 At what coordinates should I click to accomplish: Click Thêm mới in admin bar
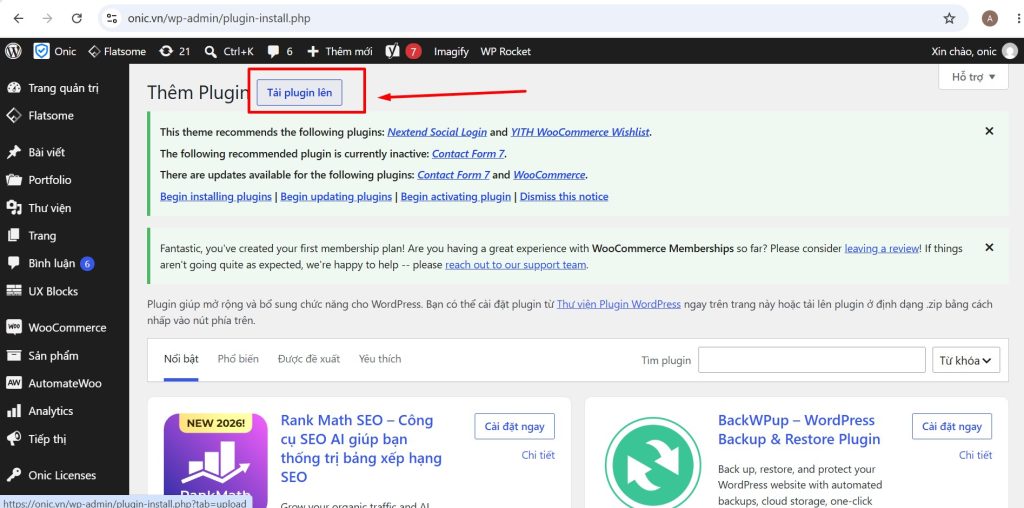coord(340,51)
